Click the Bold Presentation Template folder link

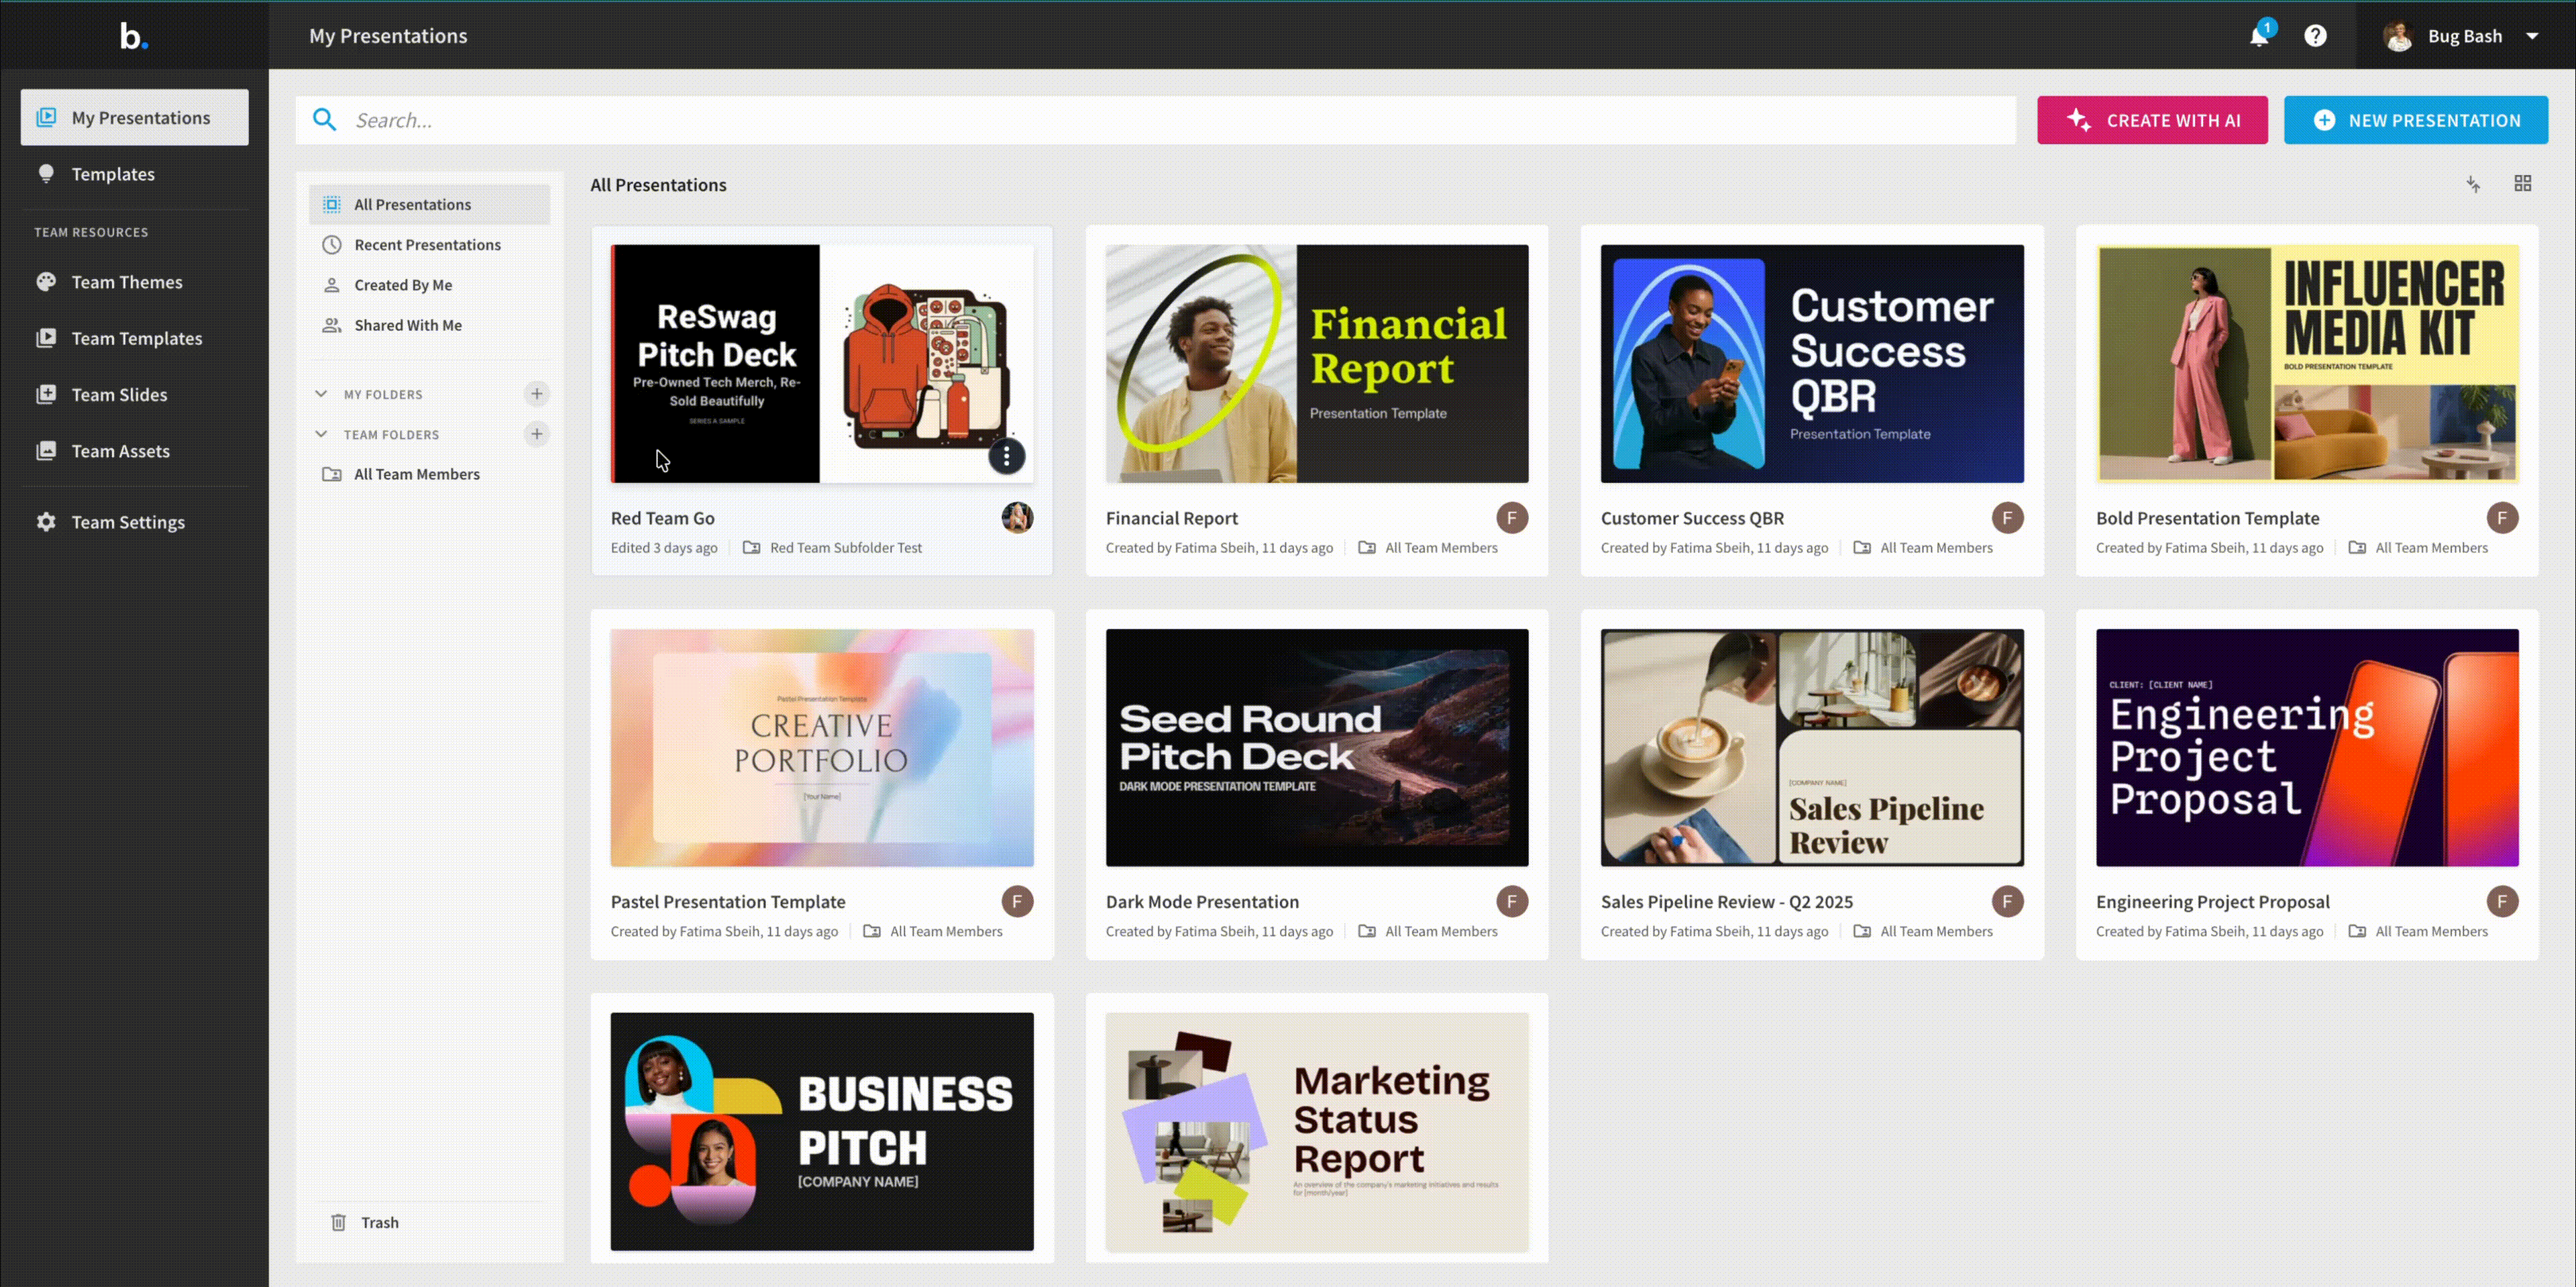(2418, 548)
